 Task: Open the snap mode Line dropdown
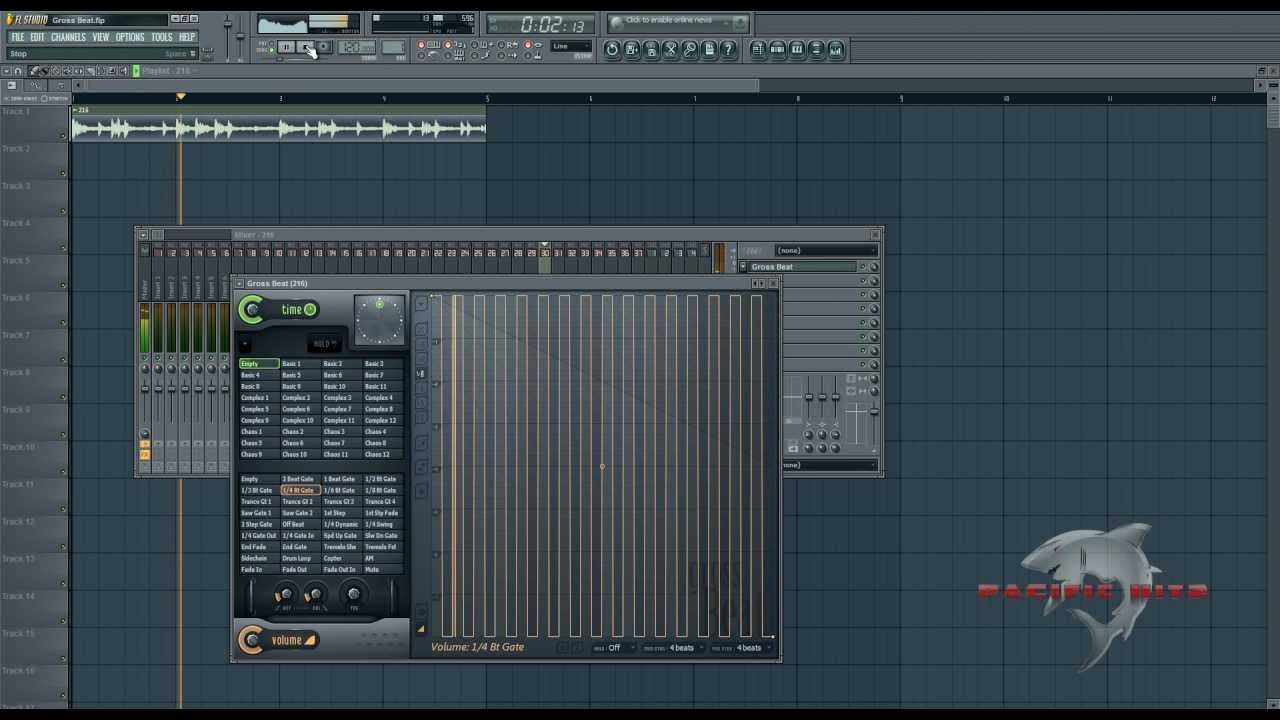tap(571, 46)
